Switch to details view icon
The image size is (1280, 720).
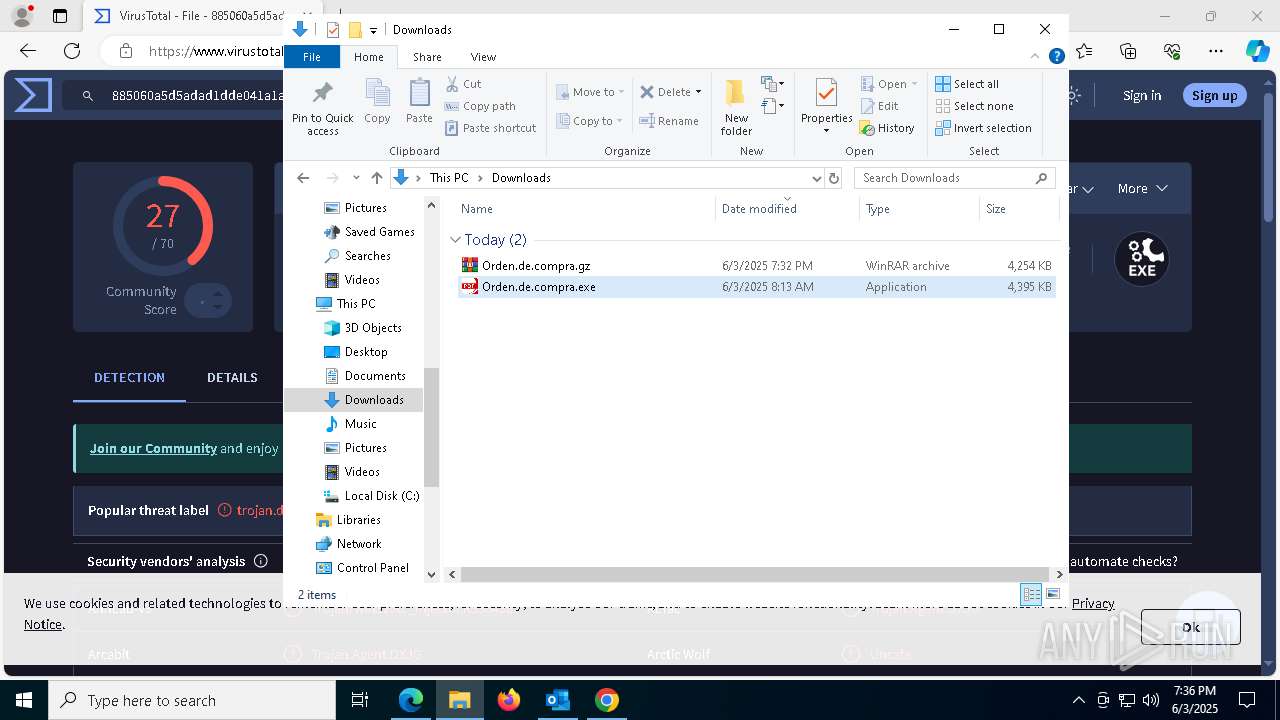click(1030, 594)
